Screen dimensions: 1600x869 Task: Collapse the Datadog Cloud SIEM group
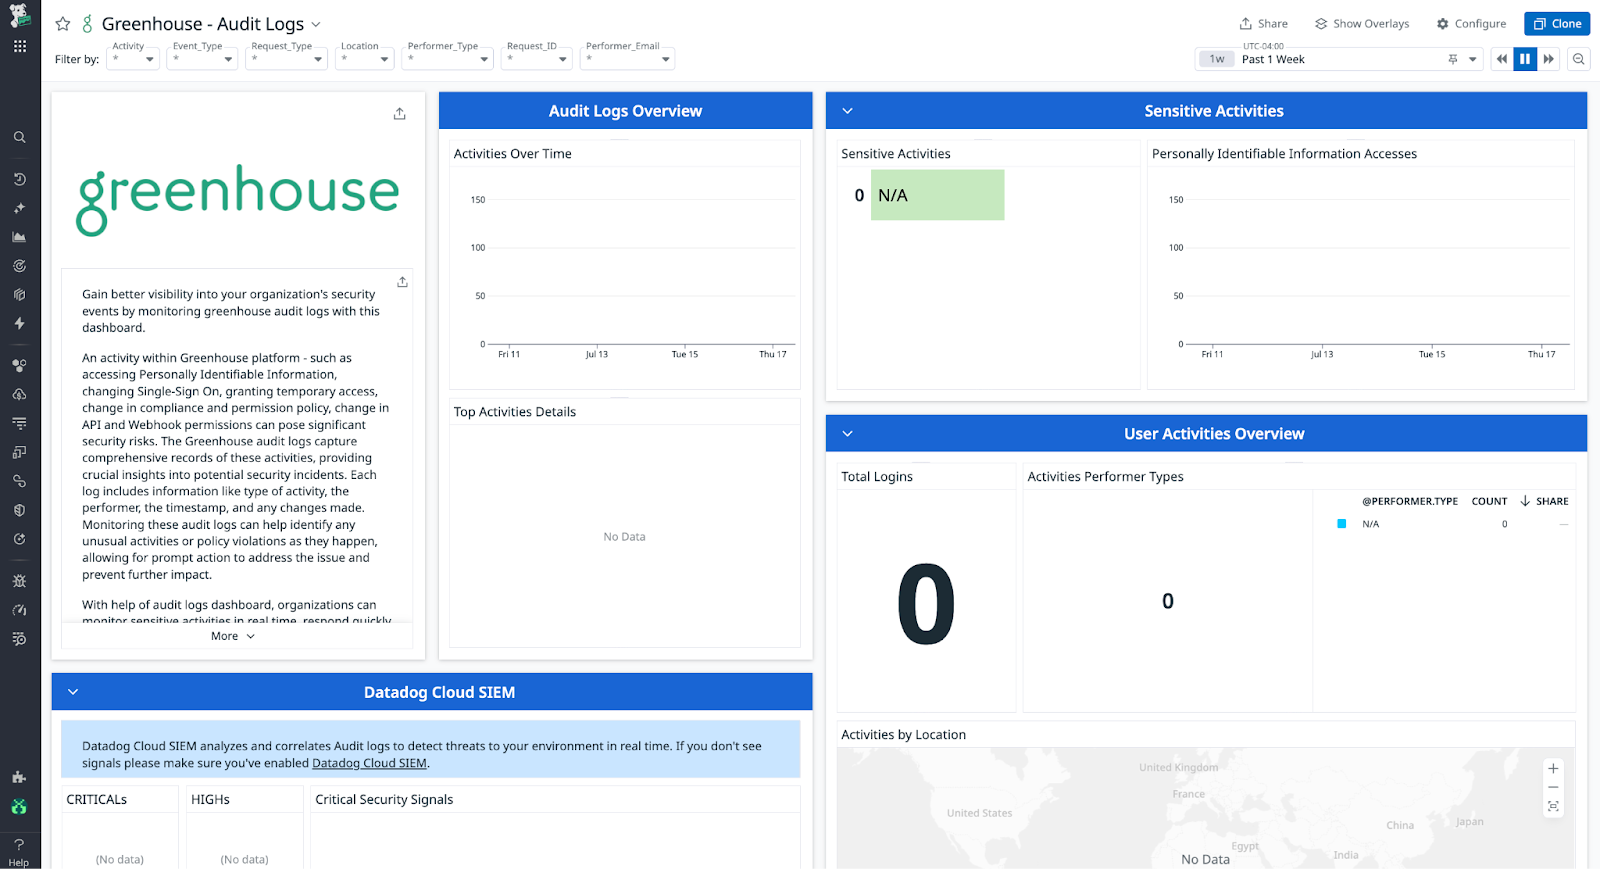73,692
